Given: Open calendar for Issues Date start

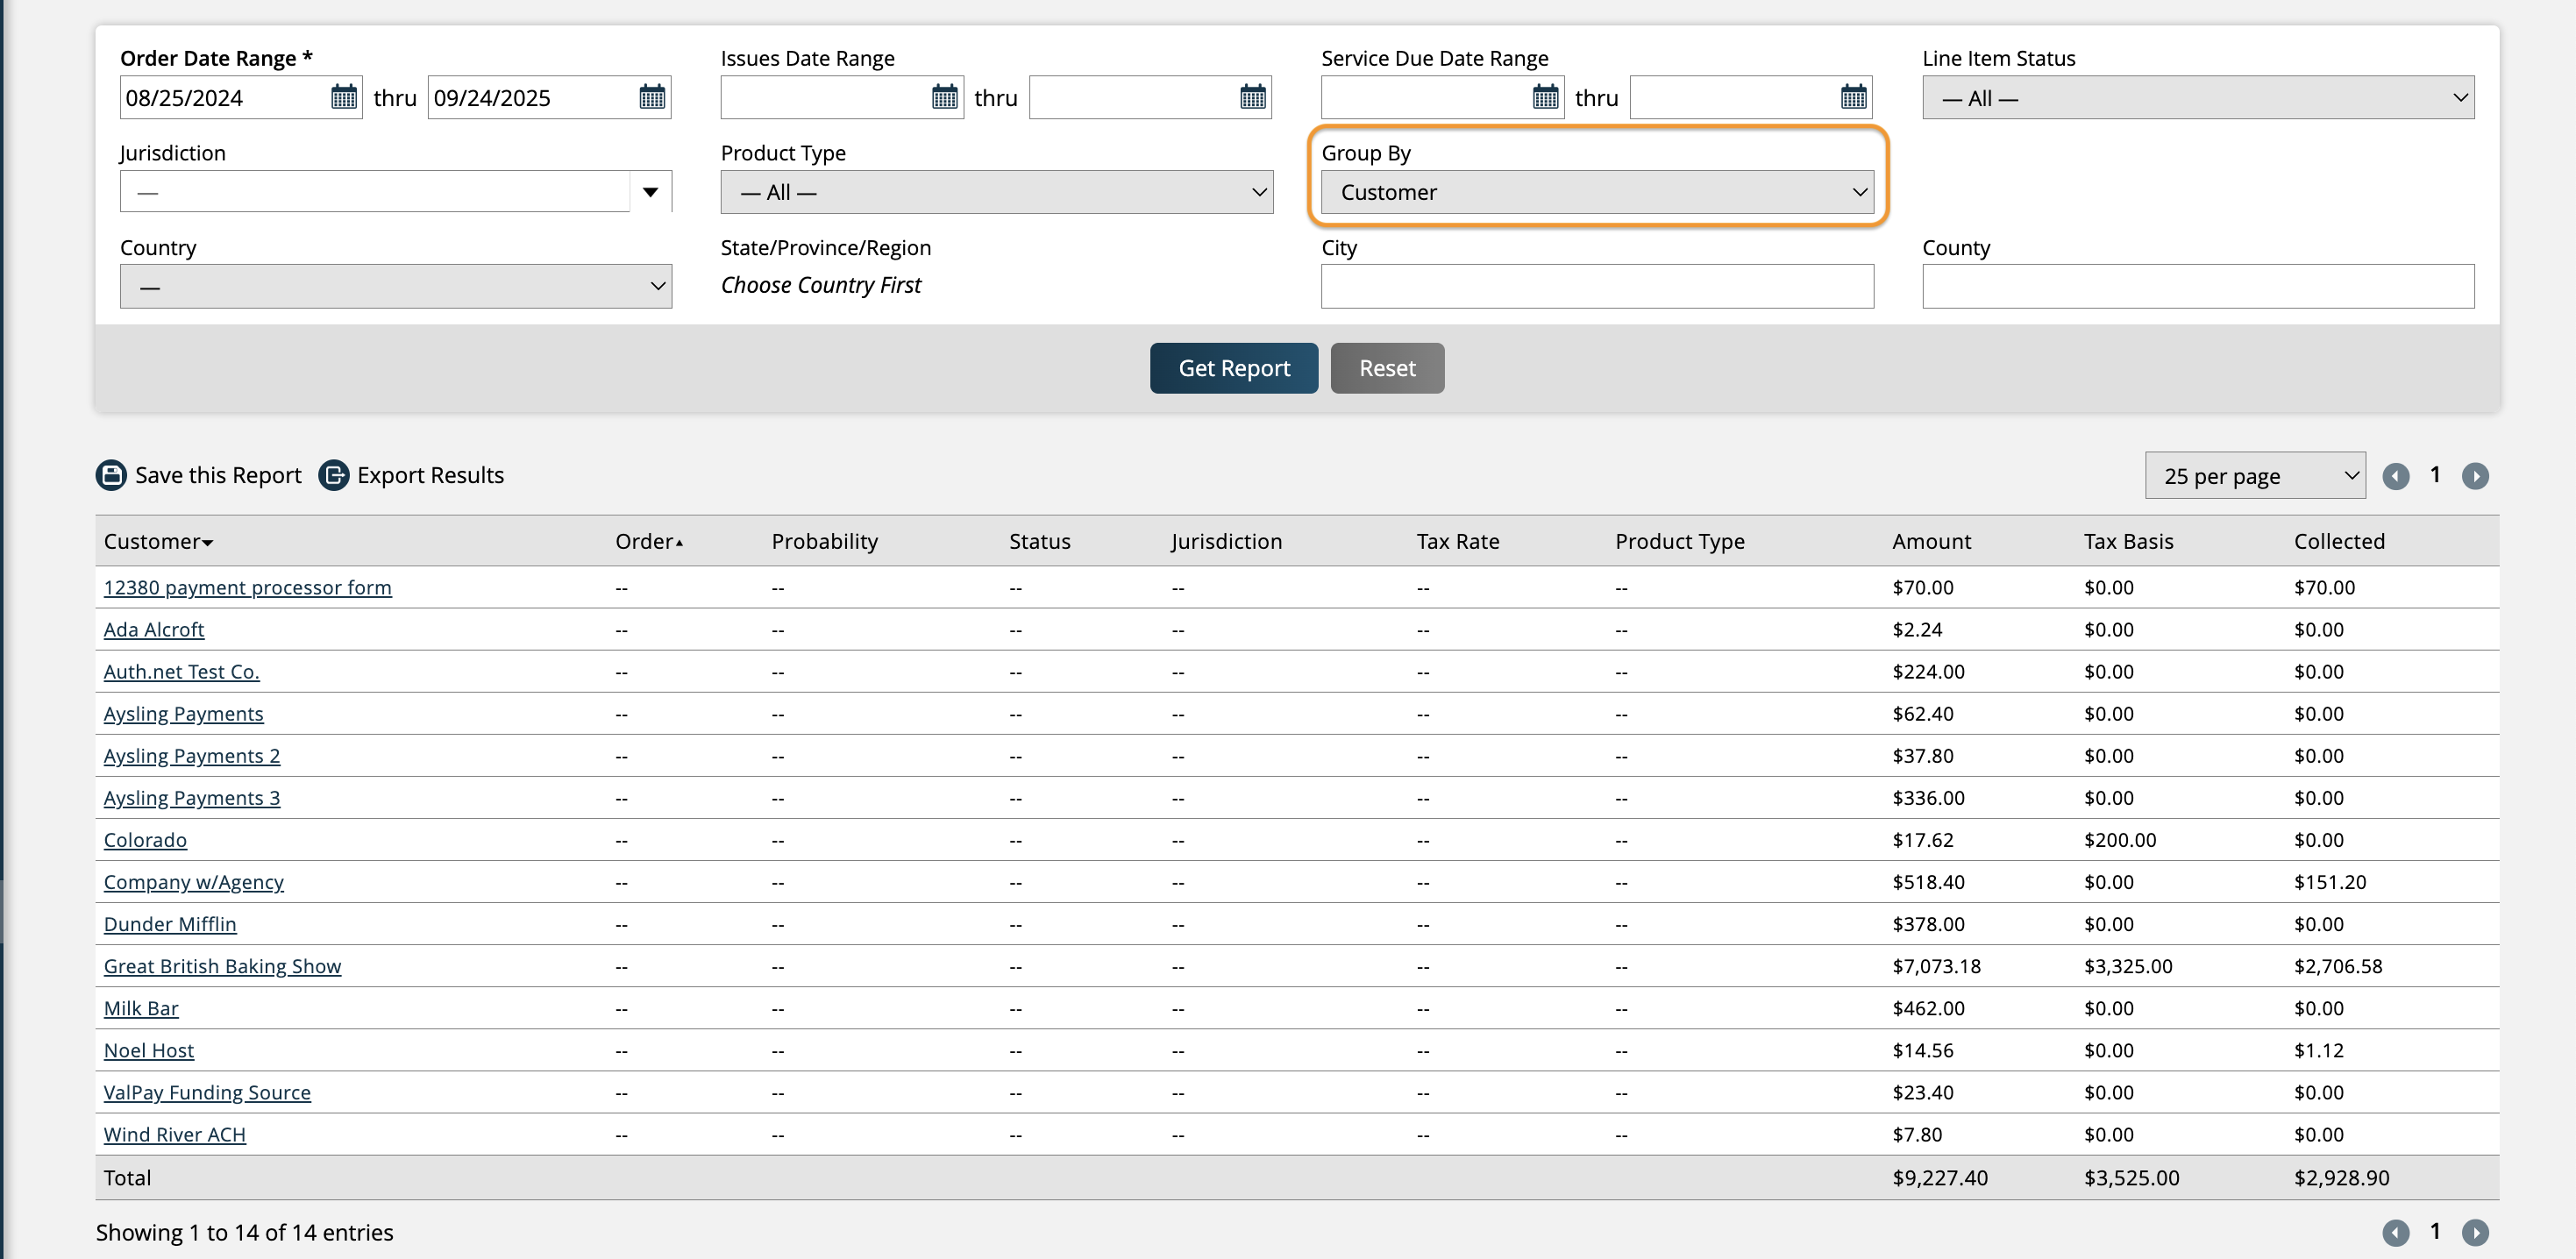Looking at the screenshot, I should [x=944, y=97].
